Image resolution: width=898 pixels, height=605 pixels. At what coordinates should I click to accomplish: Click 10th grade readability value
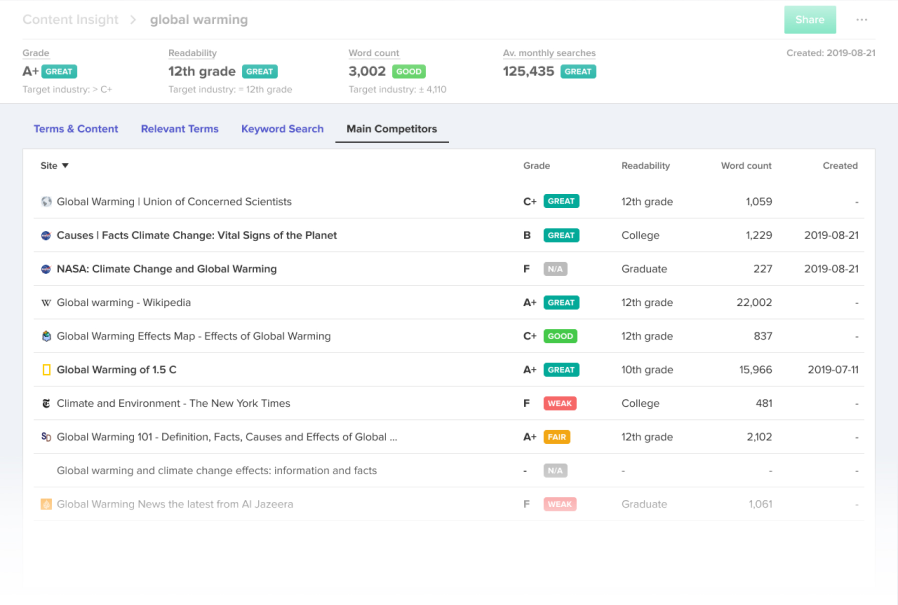[647, 370]
